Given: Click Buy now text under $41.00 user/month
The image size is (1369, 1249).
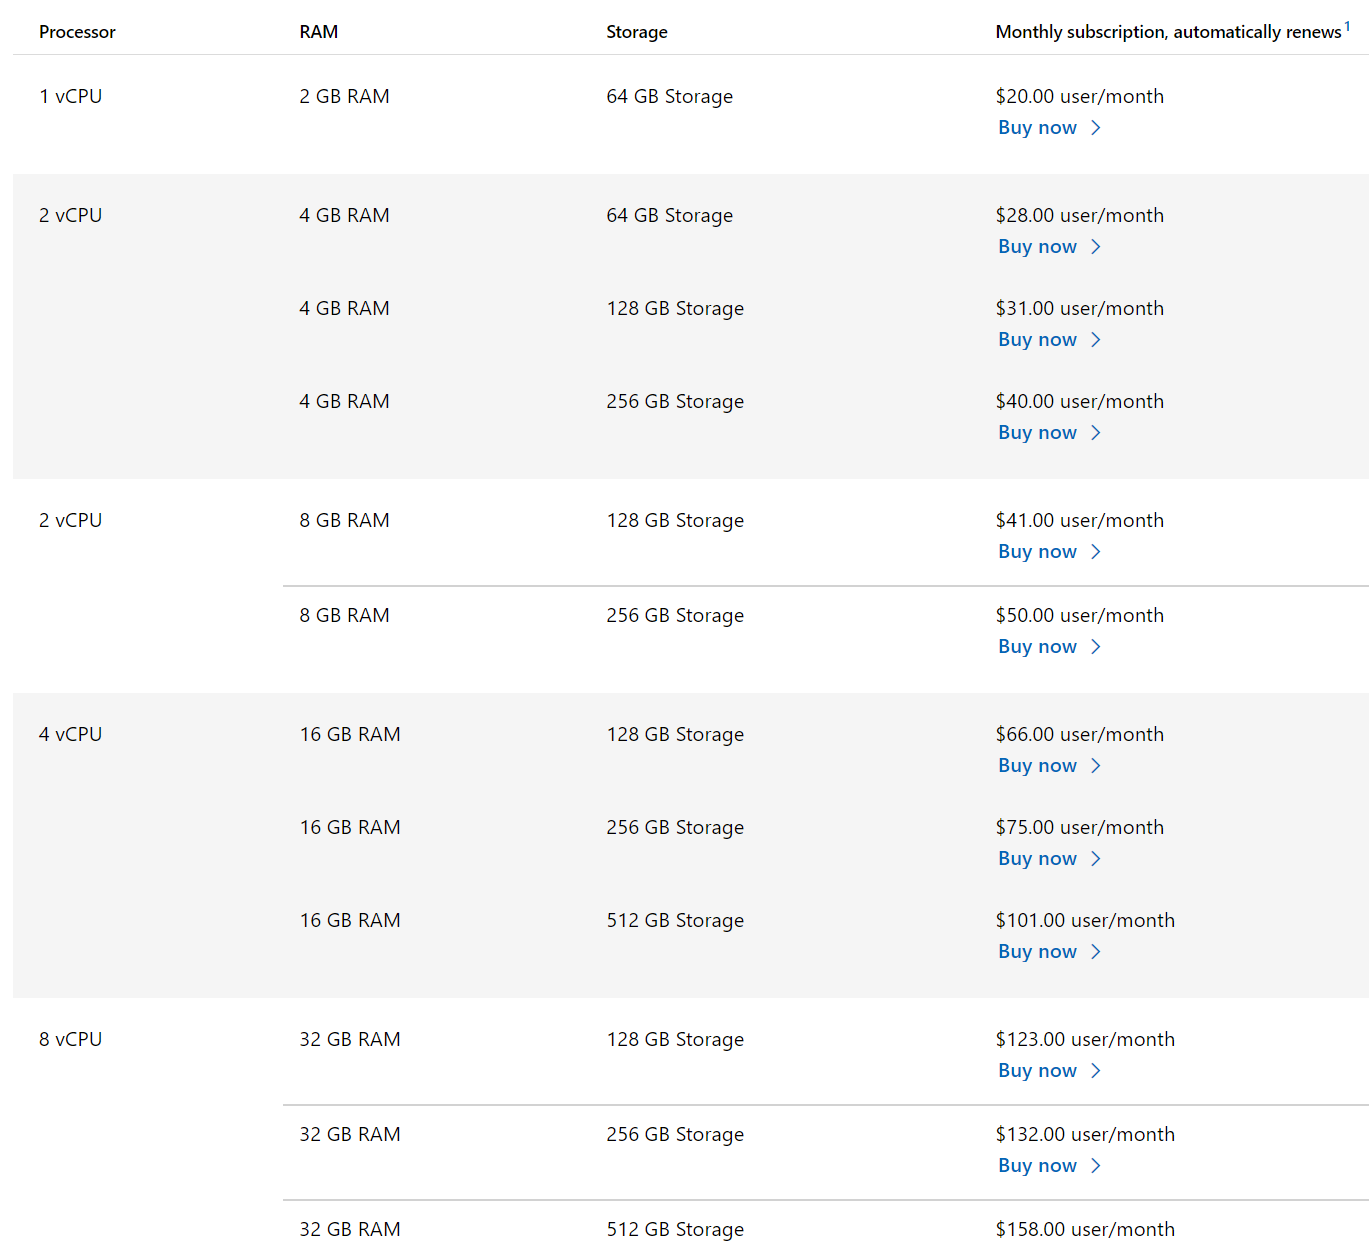Looking at the screenshot, I should click(1037, 552).
